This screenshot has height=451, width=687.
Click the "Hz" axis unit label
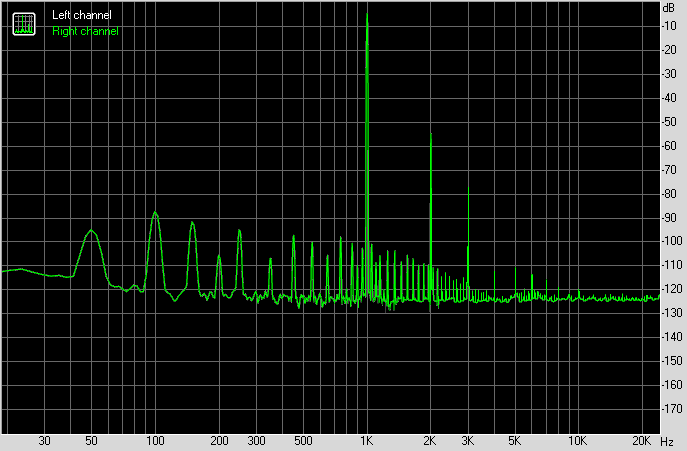point(667,441)
